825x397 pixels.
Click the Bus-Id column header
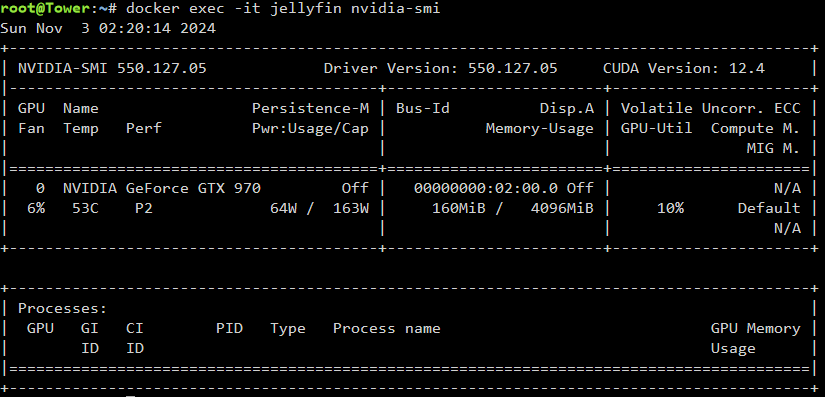[422, 108]
